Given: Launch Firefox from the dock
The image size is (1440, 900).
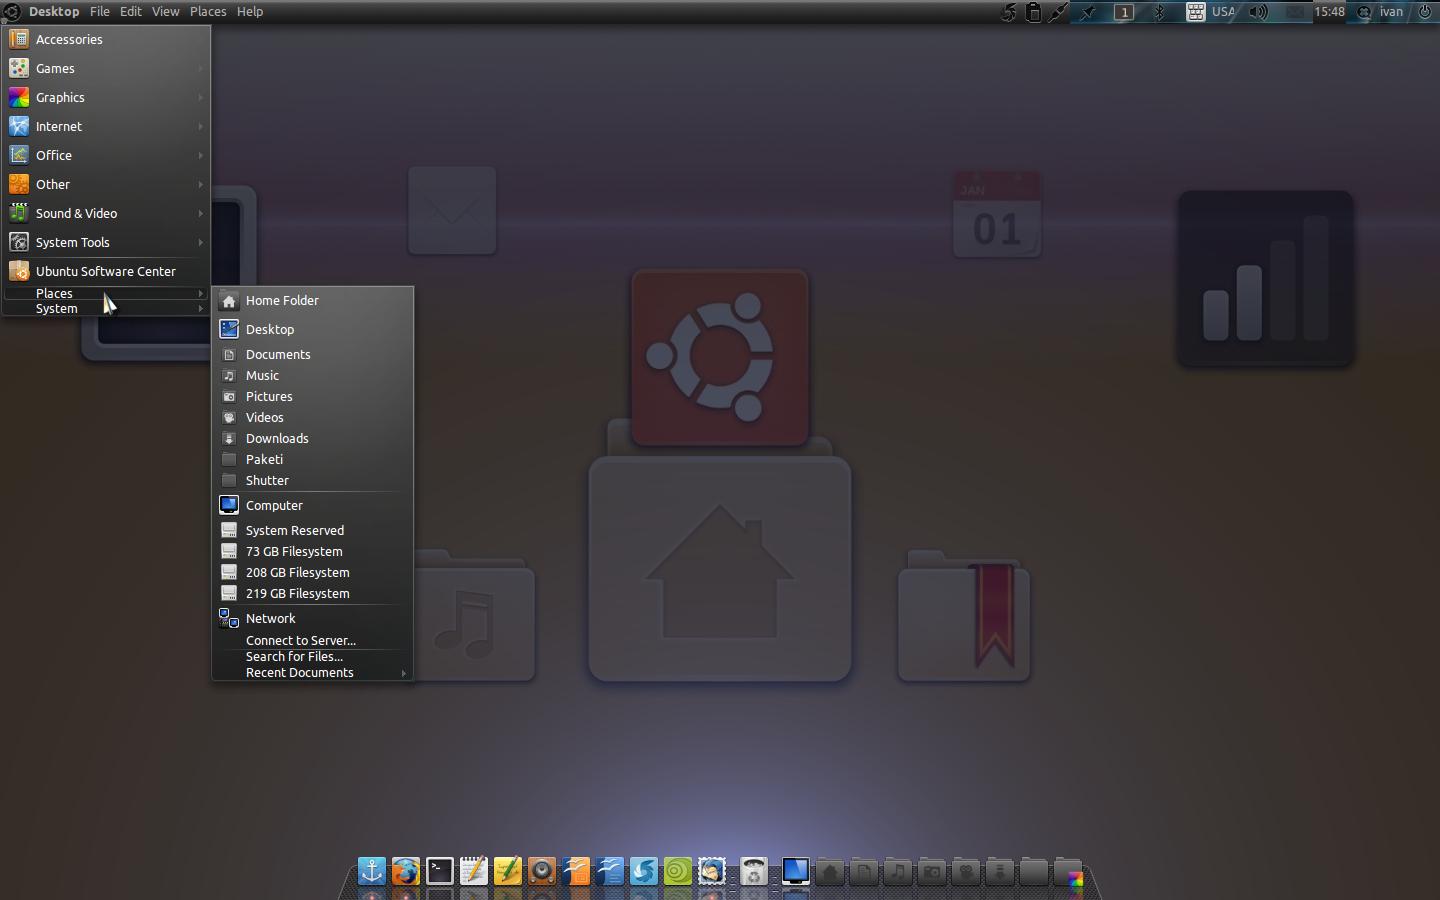Looking at the screenshot, I should [x=406, y=871].
